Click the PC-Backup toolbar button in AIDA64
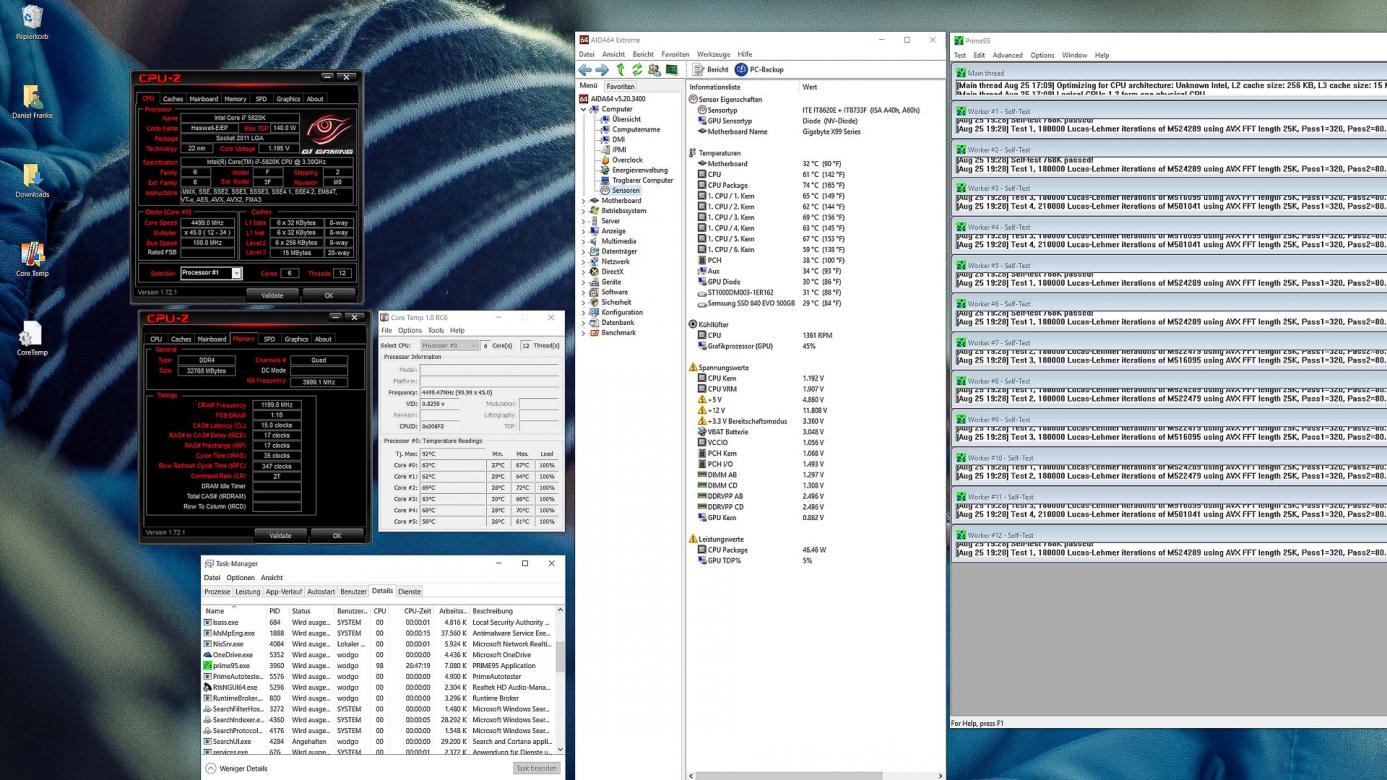Screen dimensions: 1387x780 pos(759,70)
